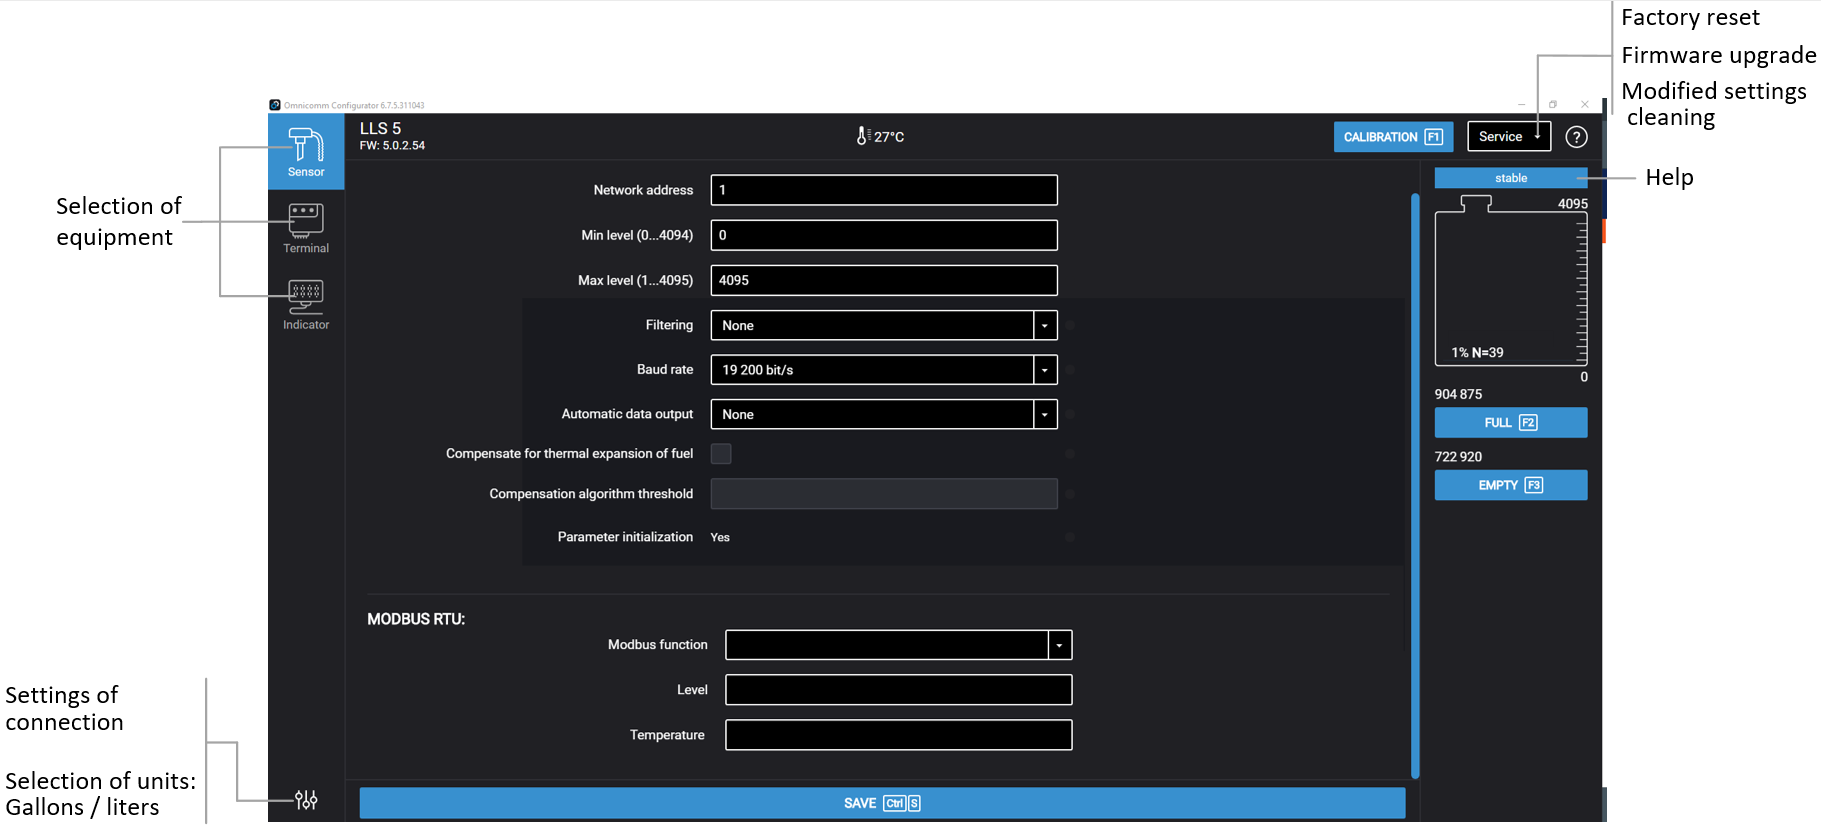Click the Modbus Level input field

click(899, 690)
